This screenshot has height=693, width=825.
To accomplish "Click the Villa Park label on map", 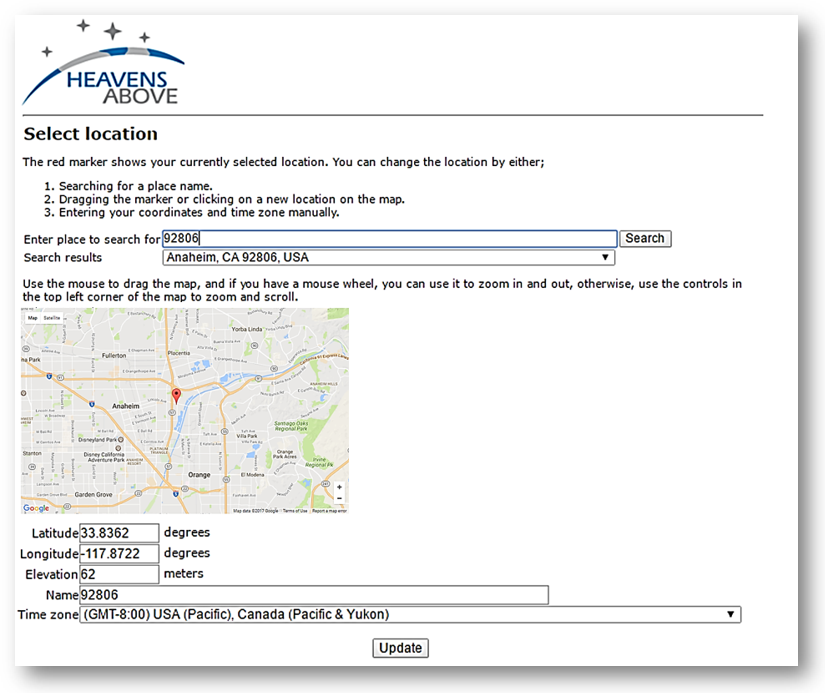I will [247, 436].
